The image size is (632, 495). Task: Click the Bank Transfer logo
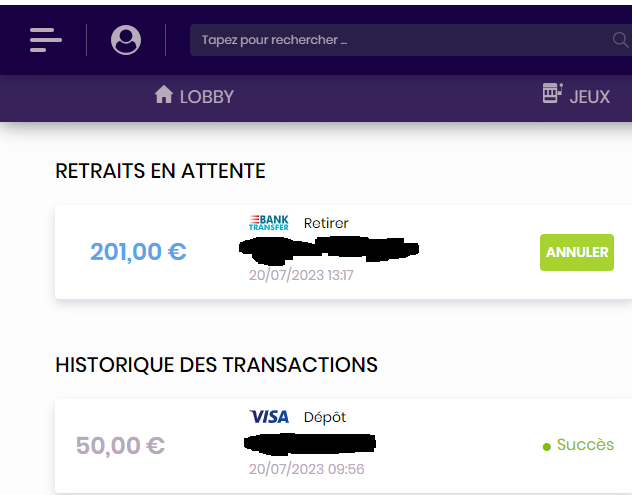click(x=268, y=222)
